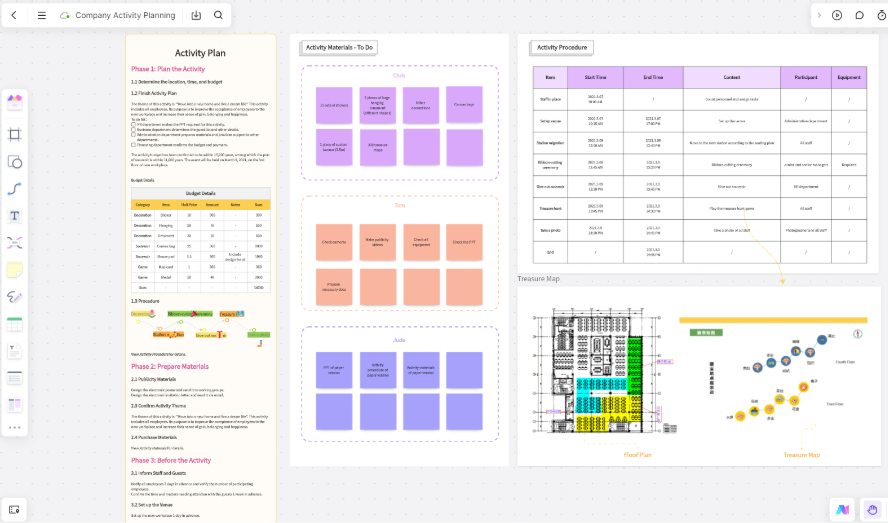Pick the yellow sticky note tool
Viewport: 888px width, 523px height.
(x=15, y=270)
